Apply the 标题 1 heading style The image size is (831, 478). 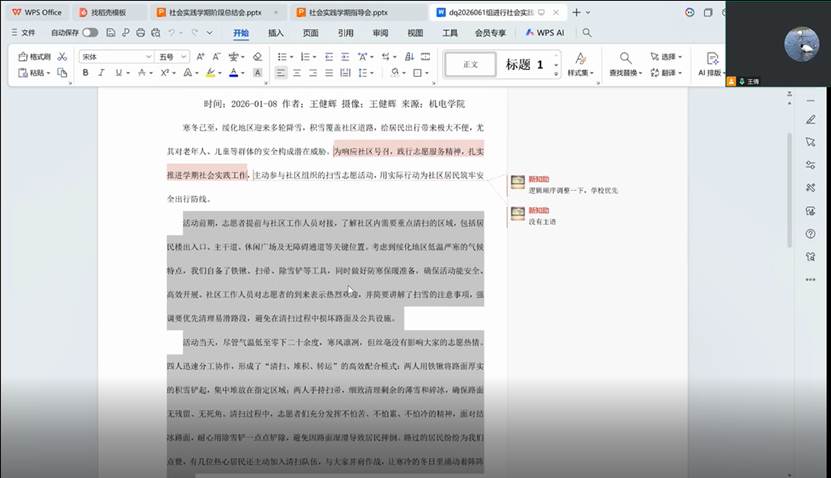click(524, 64)
